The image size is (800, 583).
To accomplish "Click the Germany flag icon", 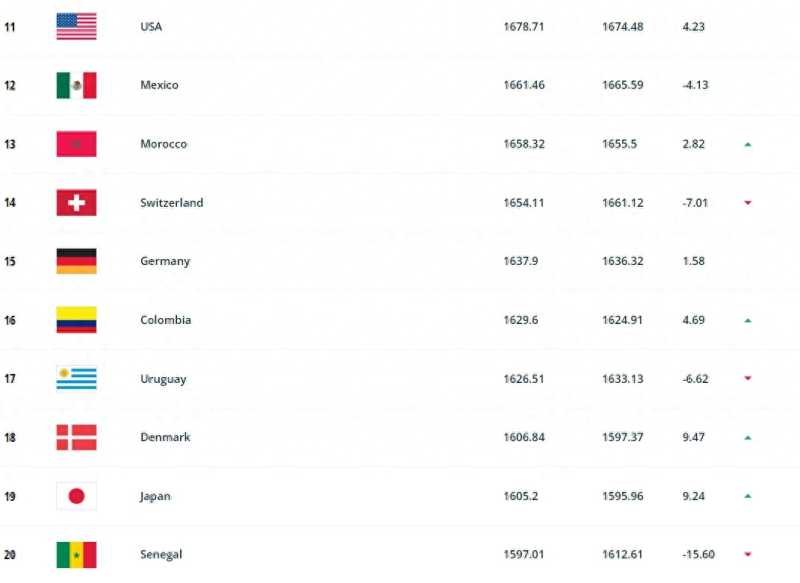I will tap(76, 261).
